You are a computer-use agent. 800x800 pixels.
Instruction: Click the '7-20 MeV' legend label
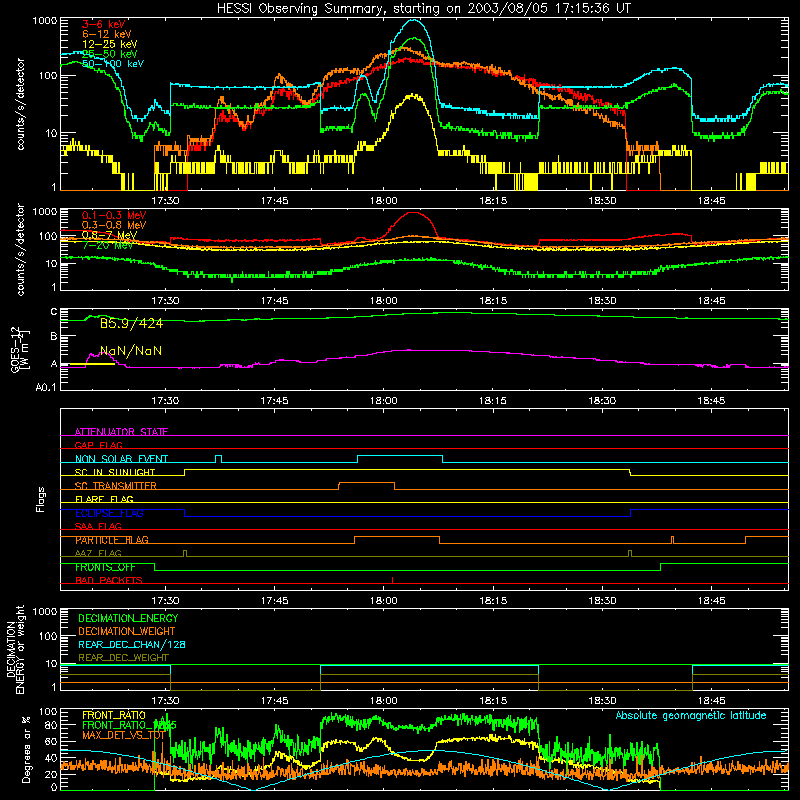(108, 245)
